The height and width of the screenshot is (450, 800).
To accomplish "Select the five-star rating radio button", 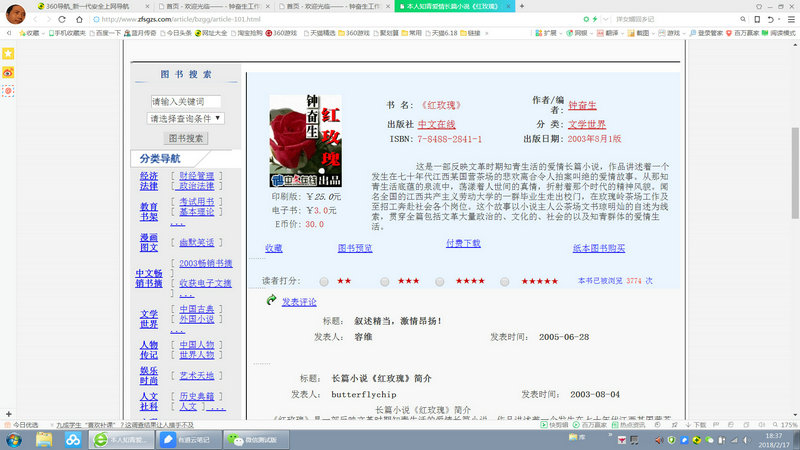I will click(505, 282).
